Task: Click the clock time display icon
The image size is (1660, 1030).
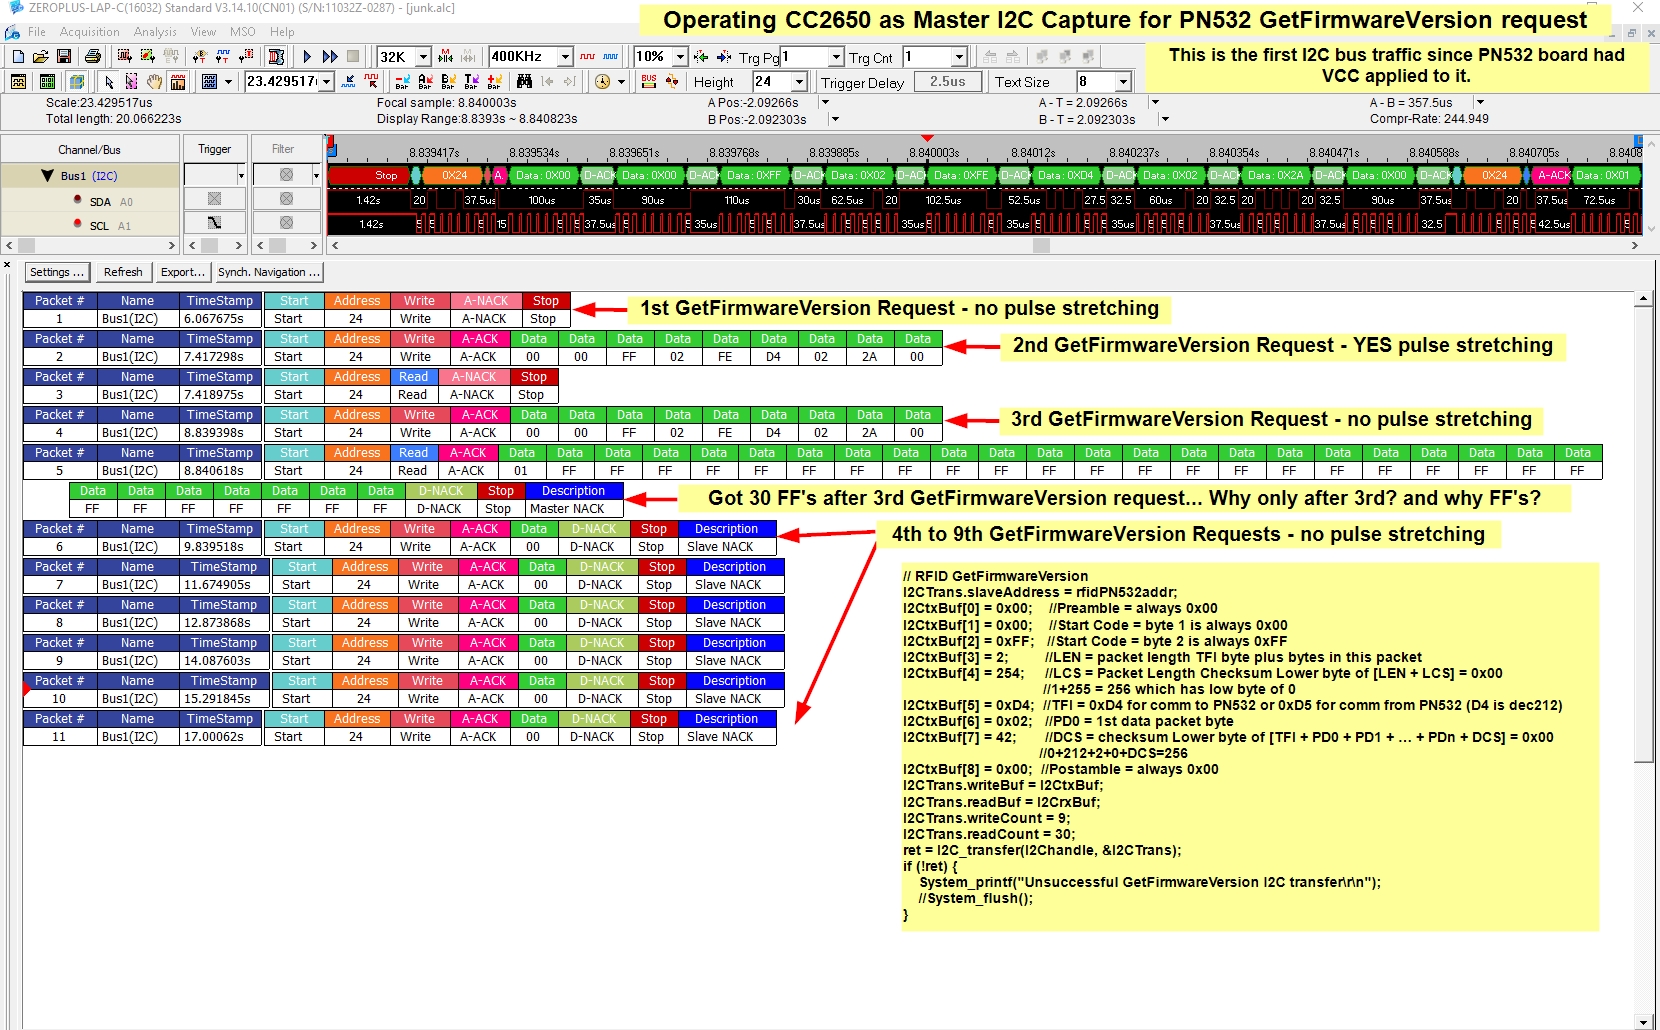Action: (602, 82)
